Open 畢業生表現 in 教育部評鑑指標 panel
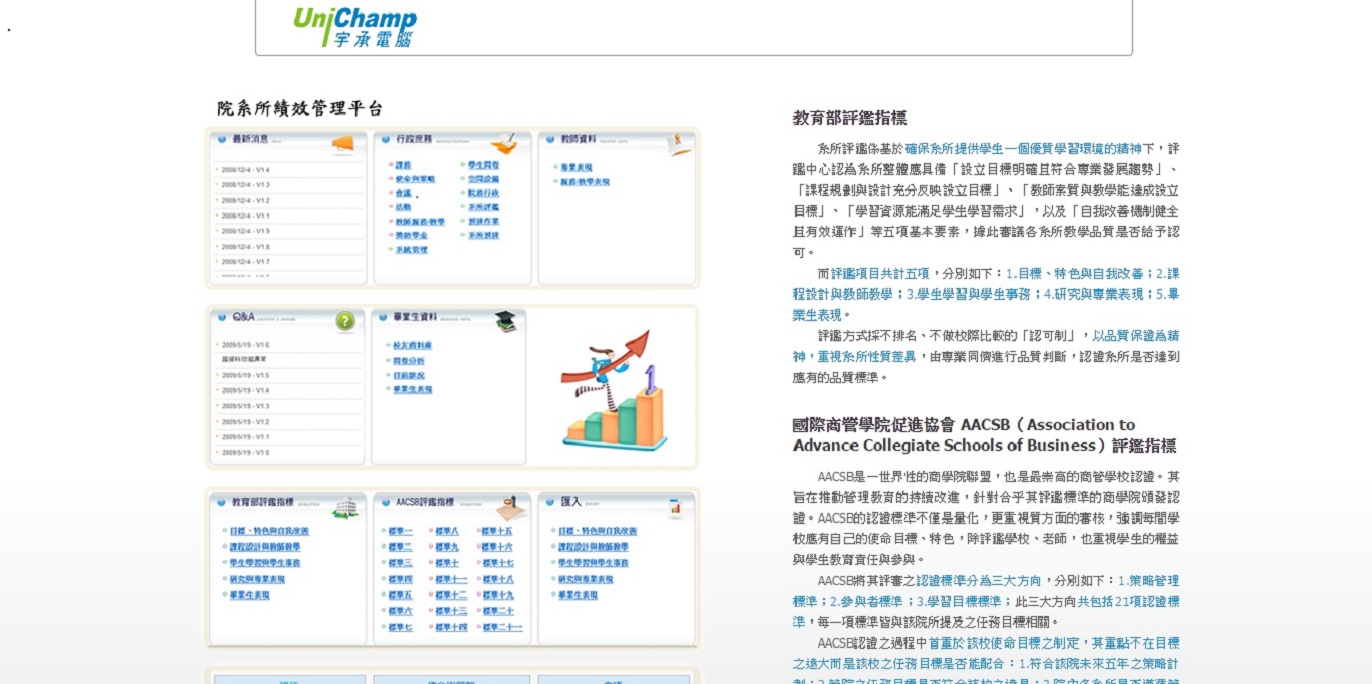This screenshot has width=1372, height=684. pyautogui.click(x=249, y=595)
